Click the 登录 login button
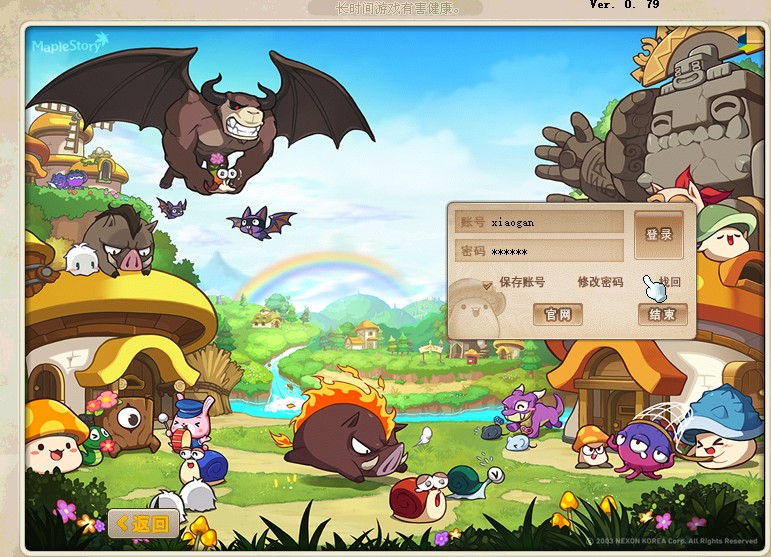Image resolution: width=771 pixels, height=557 pixels. [x=658, y=235]
